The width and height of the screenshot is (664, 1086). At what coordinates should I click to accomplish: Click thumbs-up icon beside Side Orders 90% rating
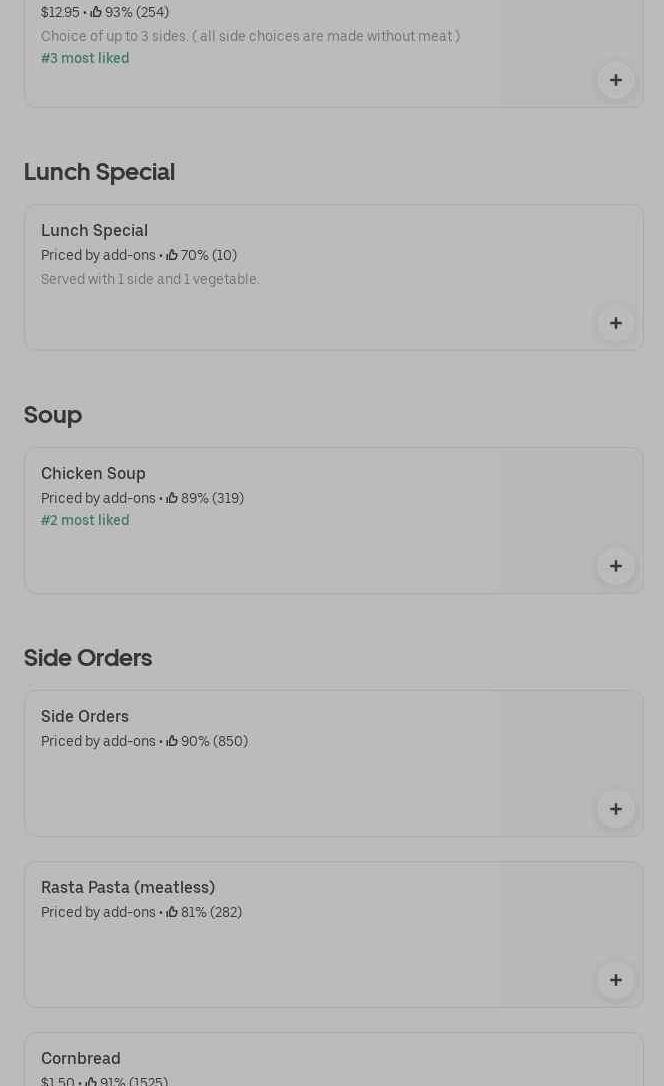[x=172, y=741]
